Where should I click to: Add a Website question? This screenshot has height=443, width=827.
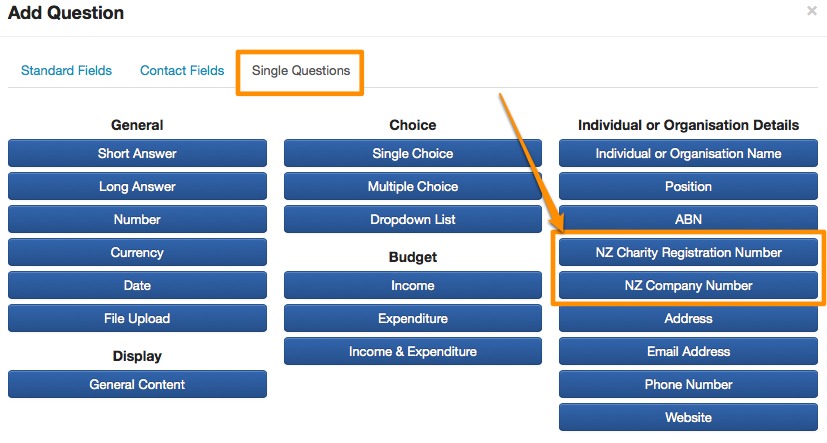[688, 418]
